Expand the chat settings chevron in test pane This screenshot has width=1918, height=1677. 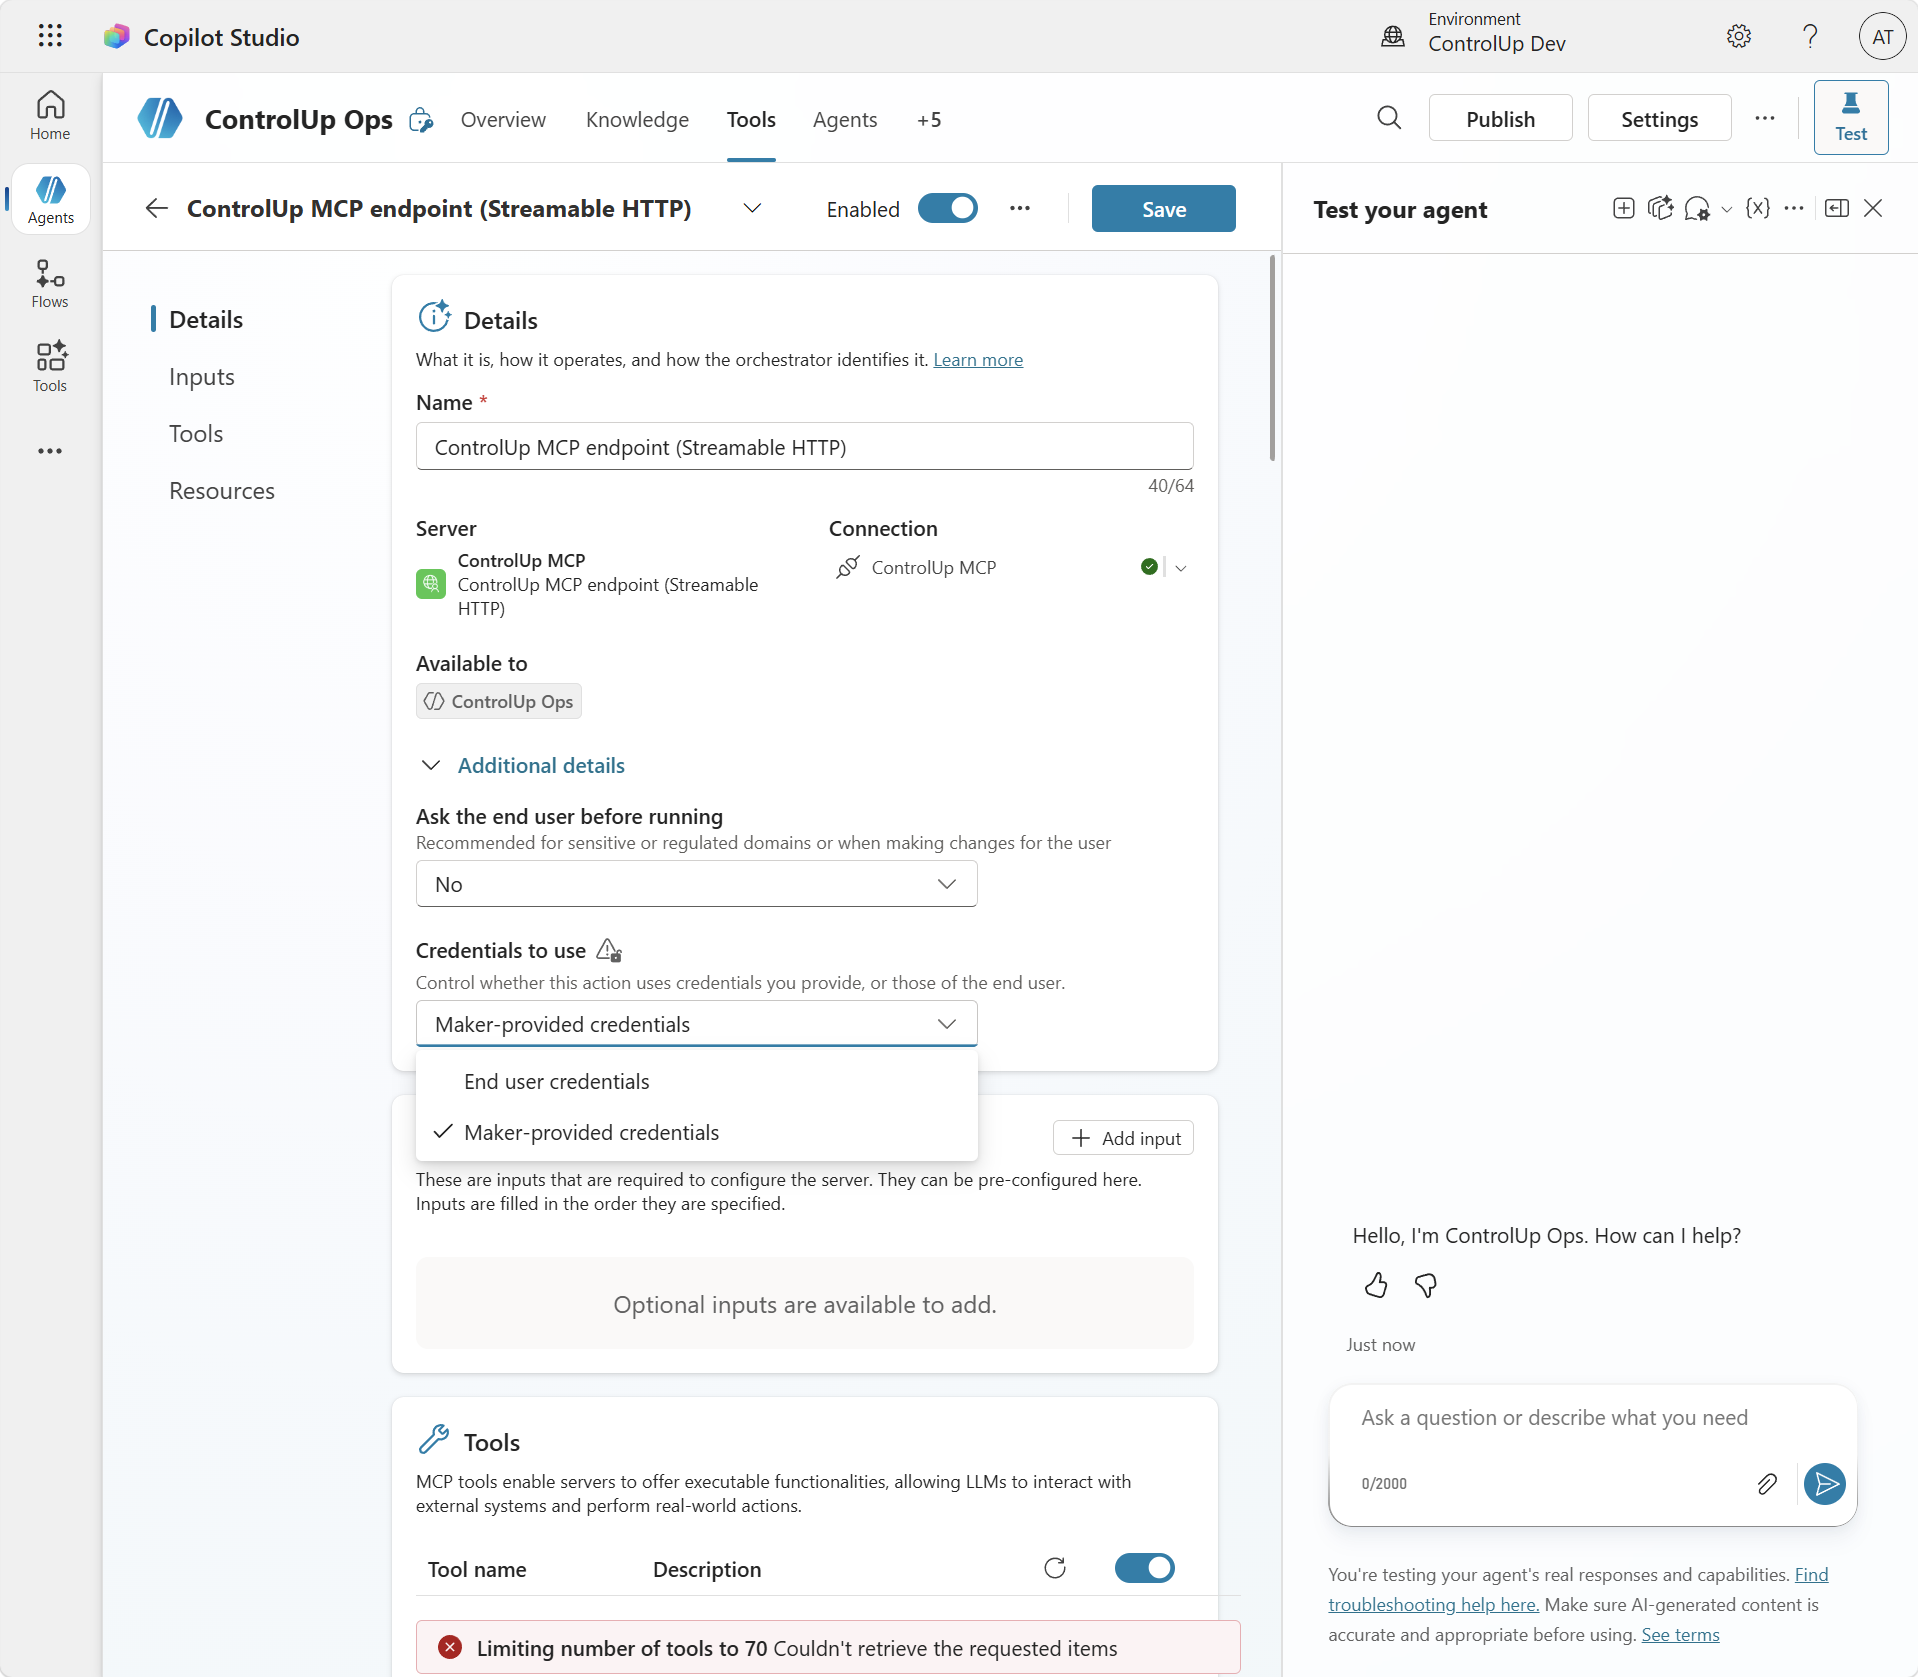pyautogui.click(x=1726, y=209)
